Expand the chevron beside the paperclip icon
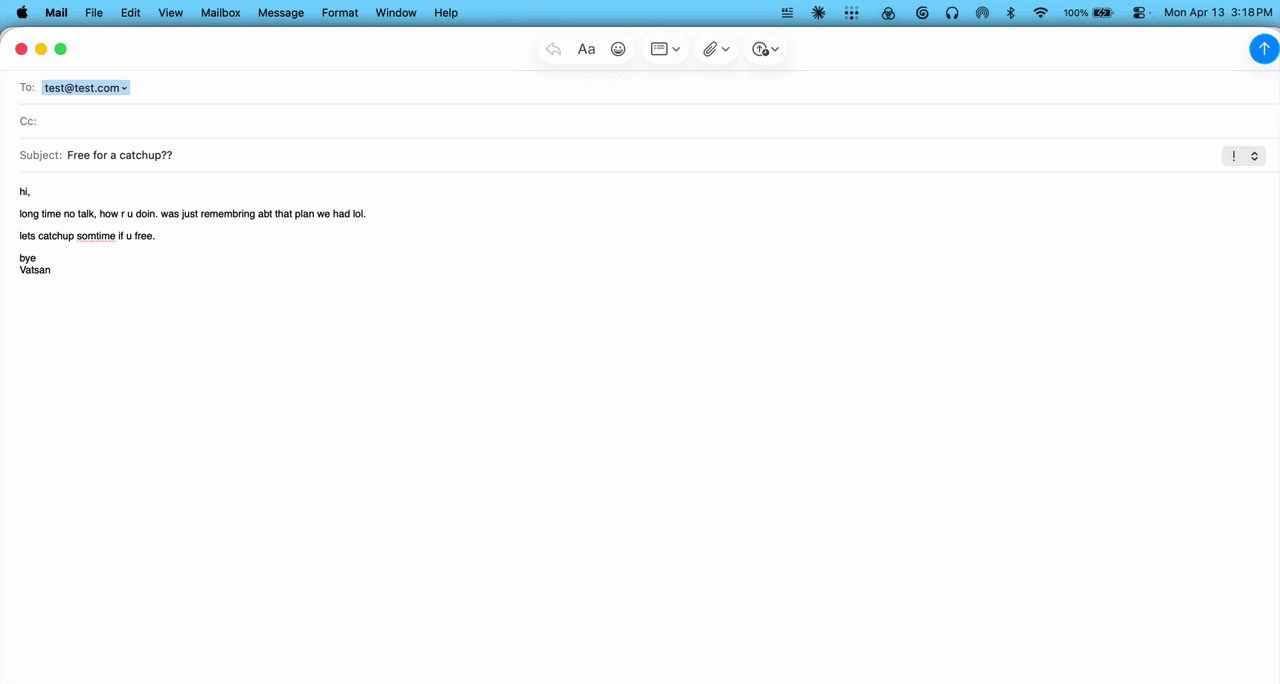This screenshot has height=684, width=1280. [726, 49]
